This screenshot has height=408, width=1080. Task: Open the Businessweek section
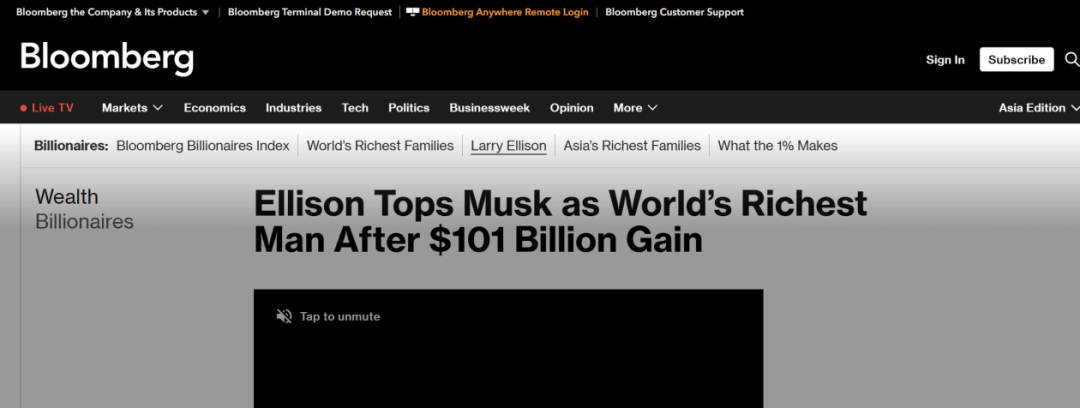click(x=490, y=108)
